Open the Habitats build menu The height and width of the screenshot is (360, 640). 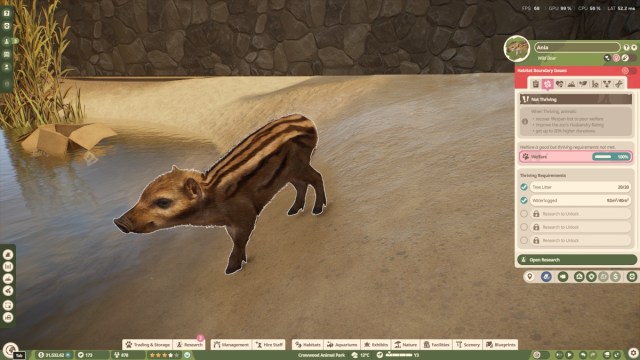click(x=308, y=344)
